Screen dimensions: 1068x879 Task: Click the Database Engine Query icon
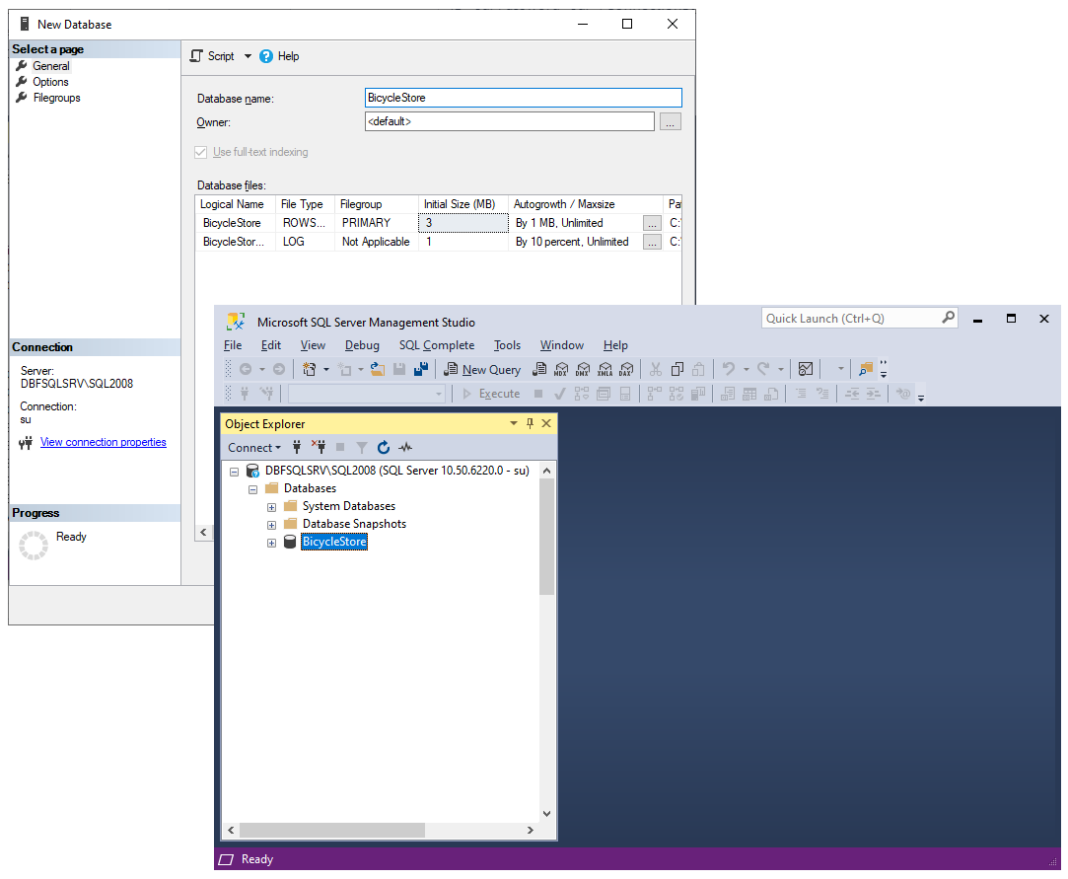point(539,369)
